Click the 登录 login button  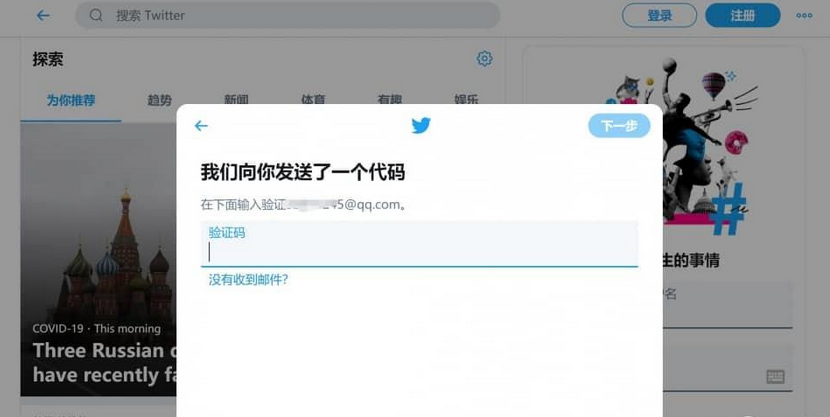point(659,15)
